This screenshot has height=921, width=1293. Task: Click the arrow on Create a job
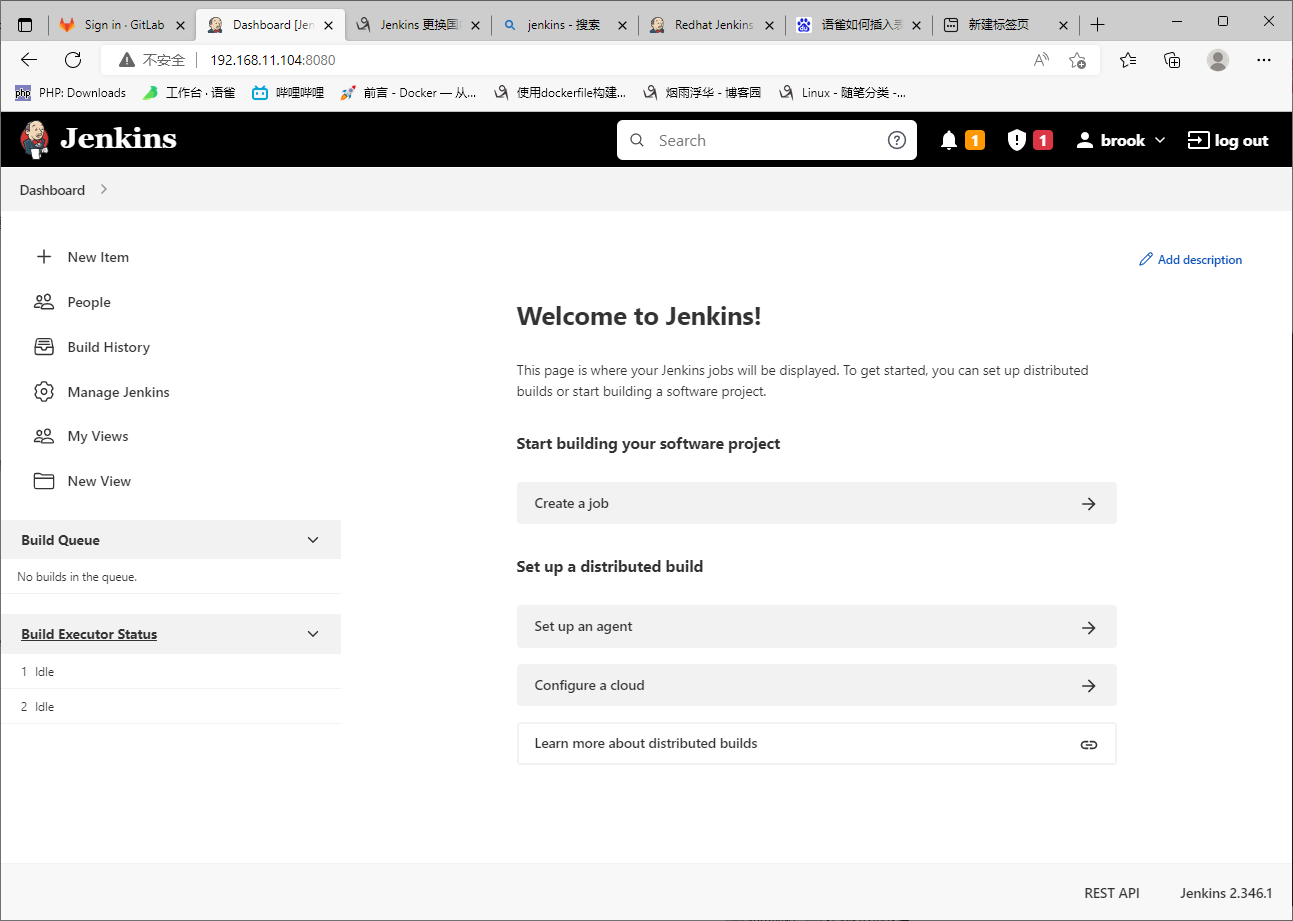coord(1089,504)
